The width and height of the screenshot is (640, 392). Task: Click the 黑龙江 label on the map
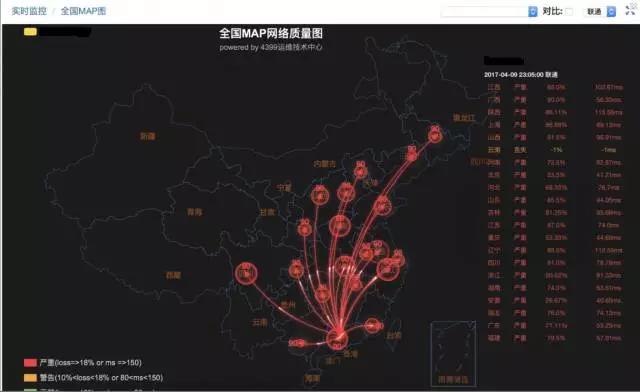(464, 118)
